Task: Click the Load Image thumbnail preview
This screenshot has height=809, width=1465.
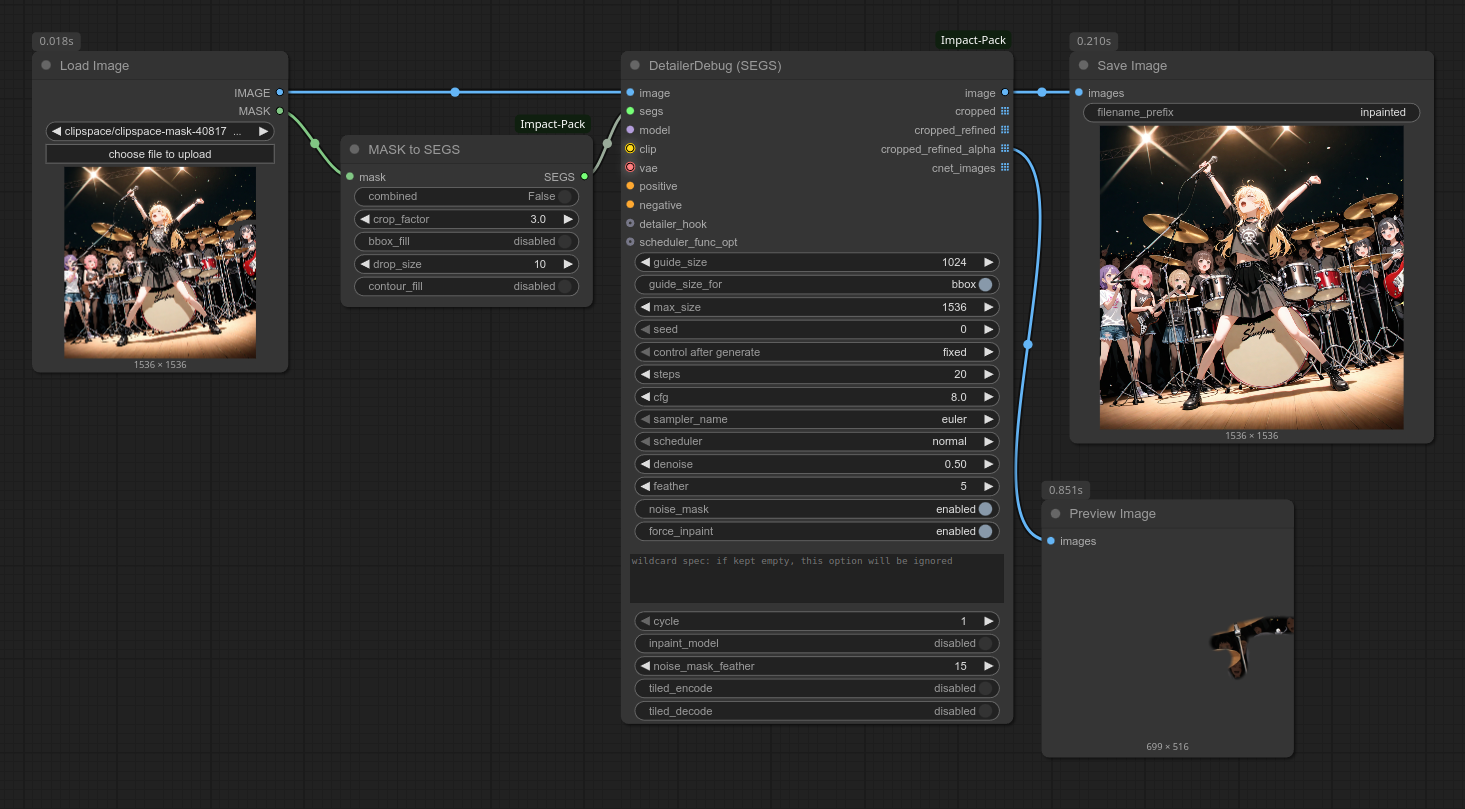Action: click(160, 262)
